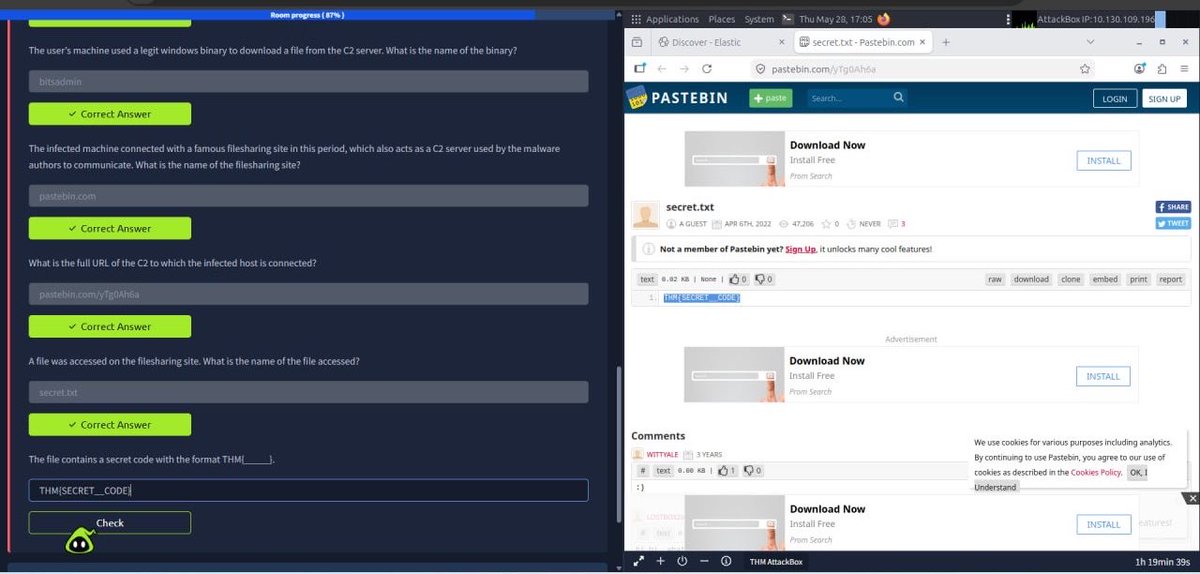The width and height of the screenshot is (1200, 574).
Task: Click the THM AttackBox label in bottom bar
Action: coord(776,562)
